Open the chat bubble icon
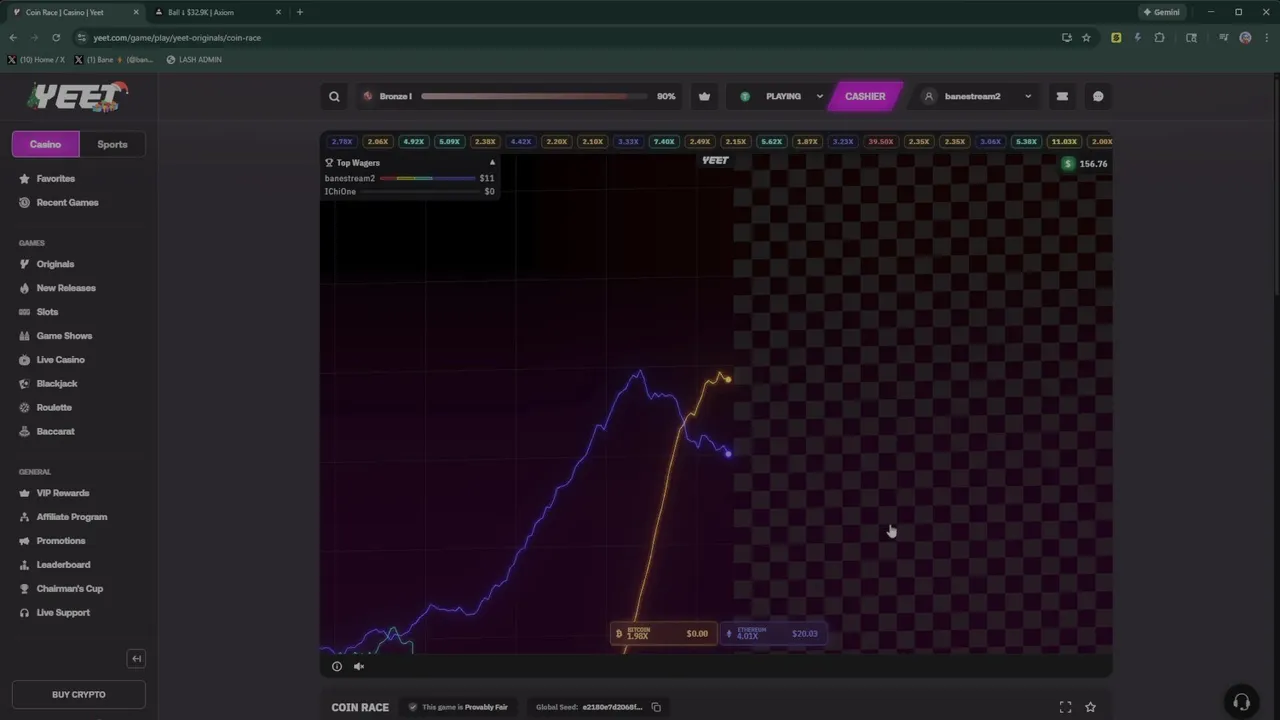Screen dimensions: 1280x720 [x=1098, y=97]
